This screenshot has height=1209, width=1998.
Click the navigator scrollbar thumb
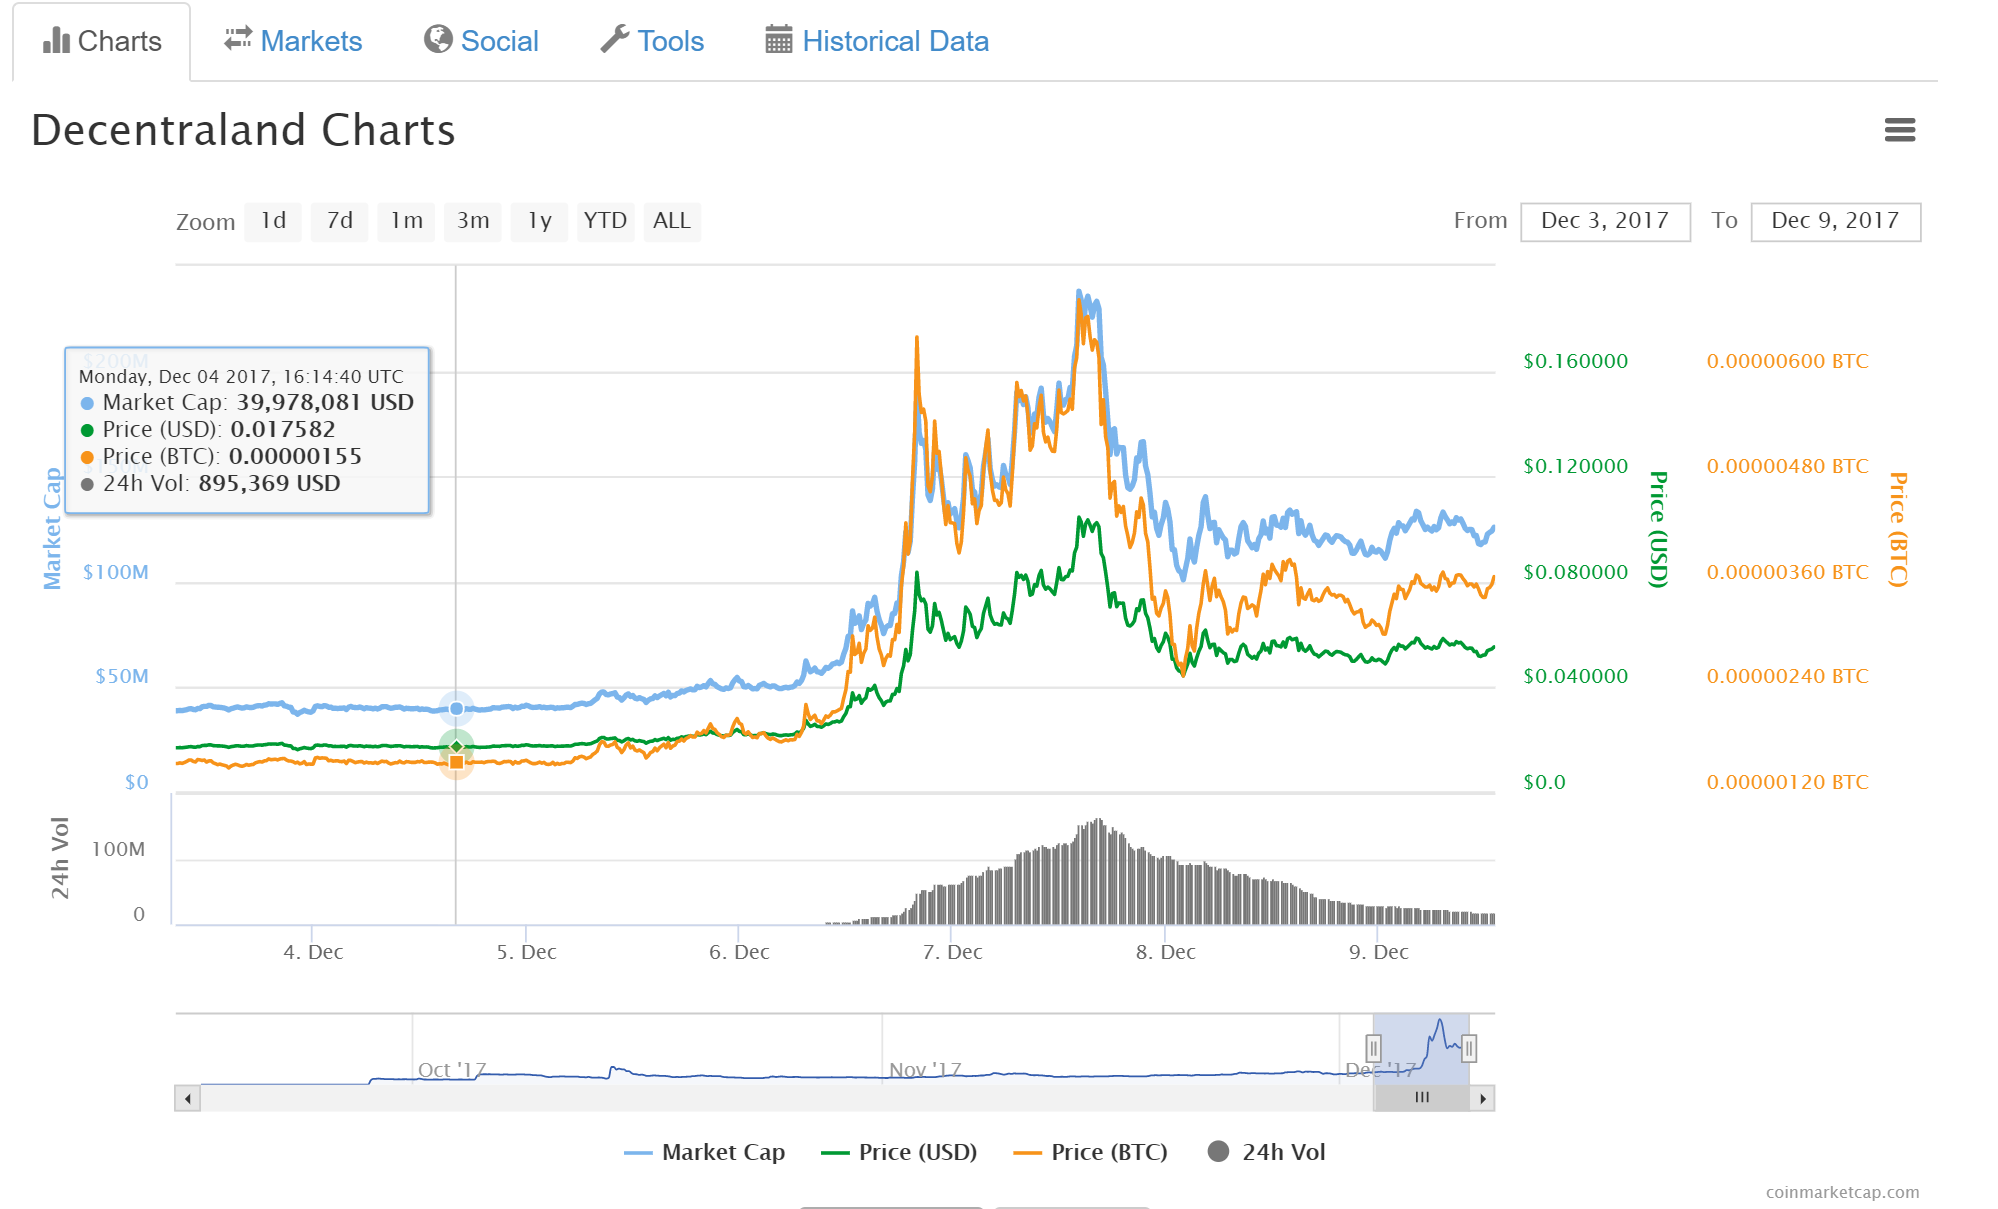[1422, 1098]
